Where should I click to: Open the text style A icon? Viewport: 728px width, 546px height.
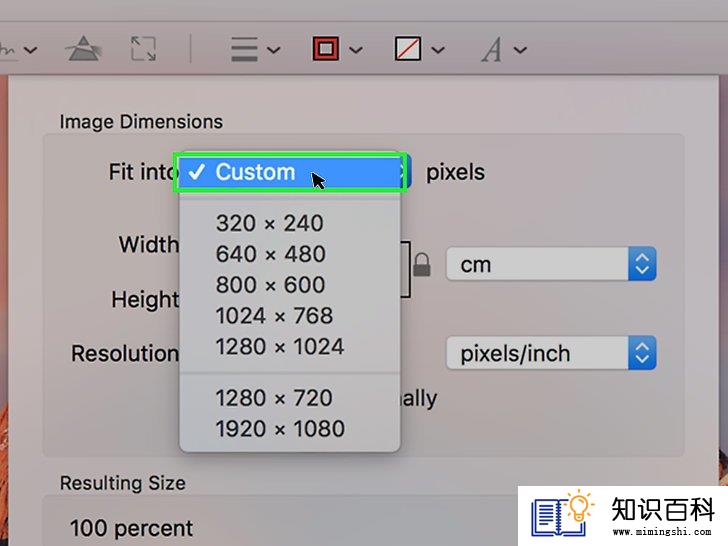tap(492, 49)
